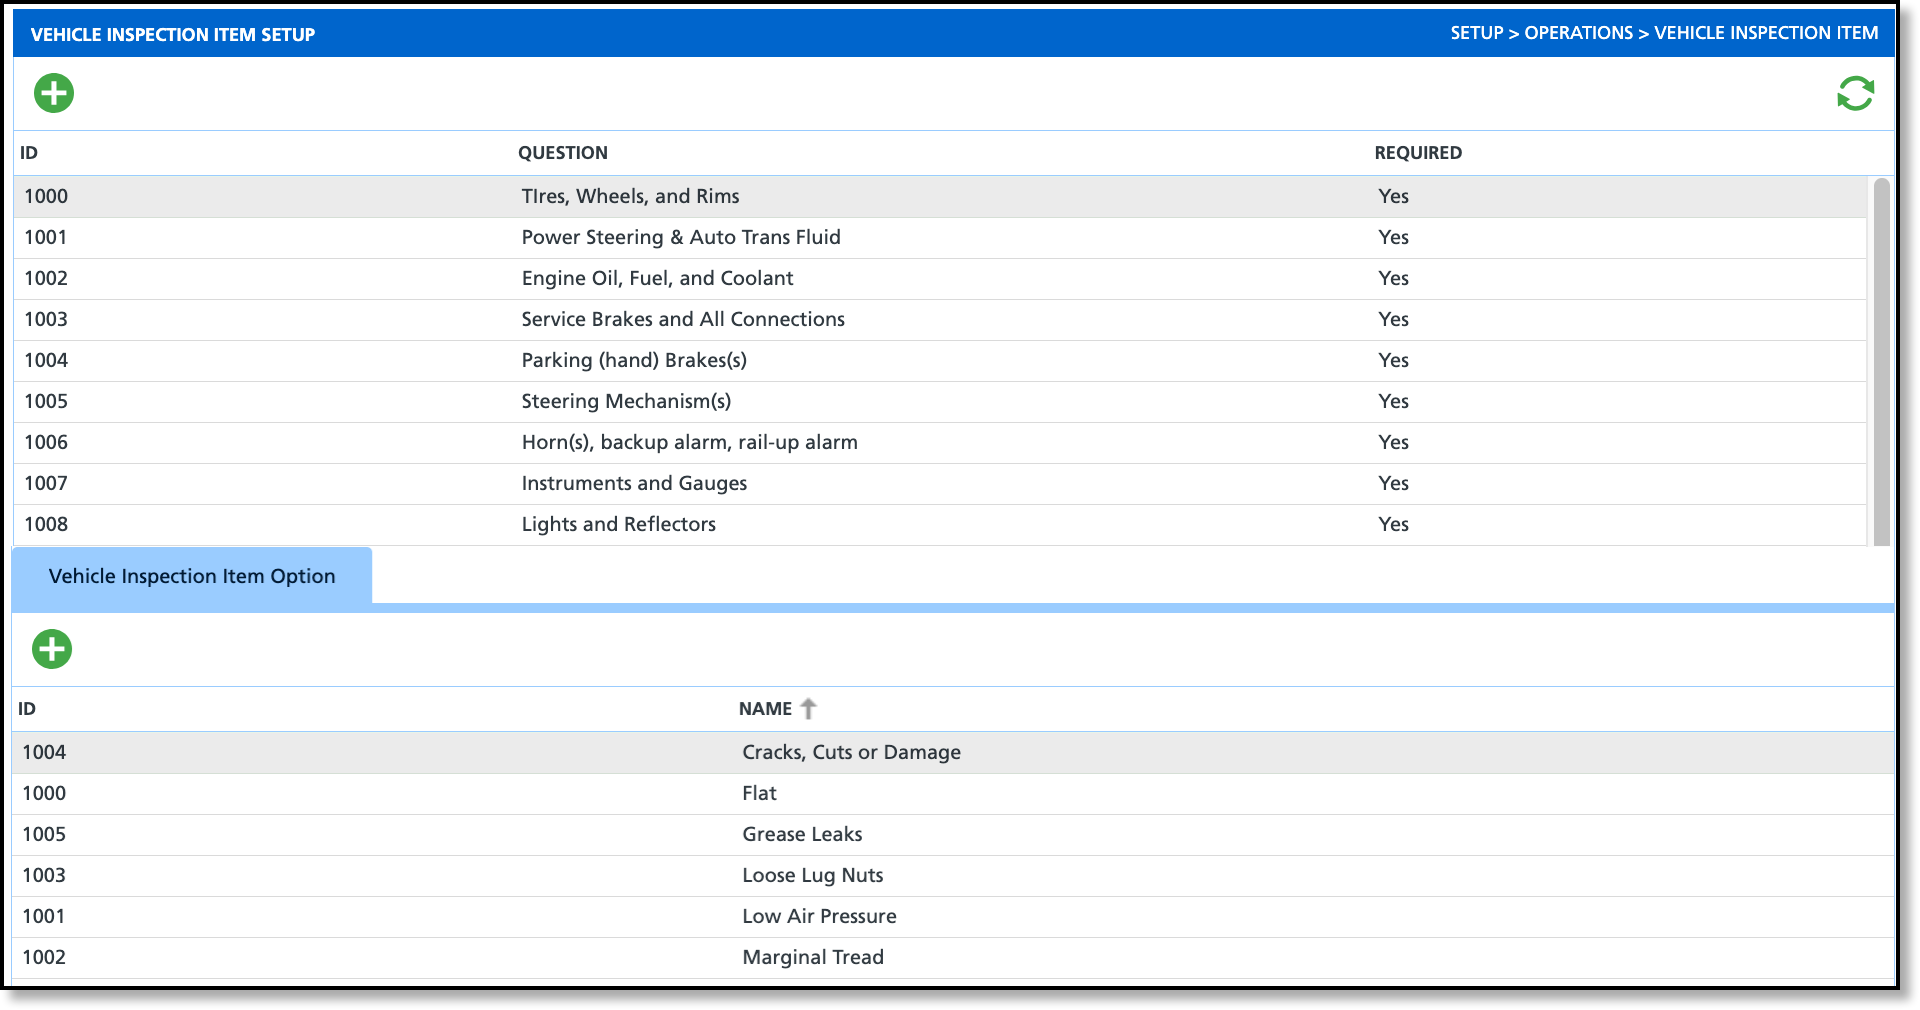1920x1010 pixels.
Task: Click the inspection items vertical scrollbar
Action: (x=1881, y=361)
